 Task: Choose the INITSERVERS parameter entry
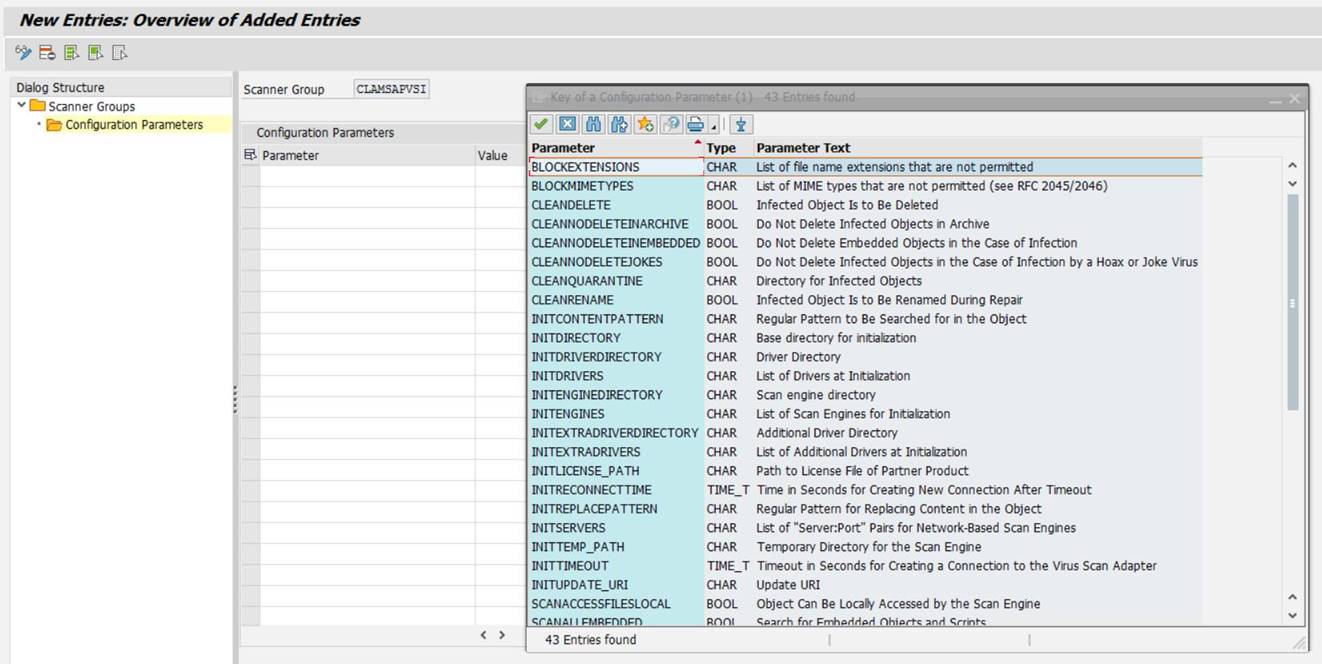pos(568,528)
